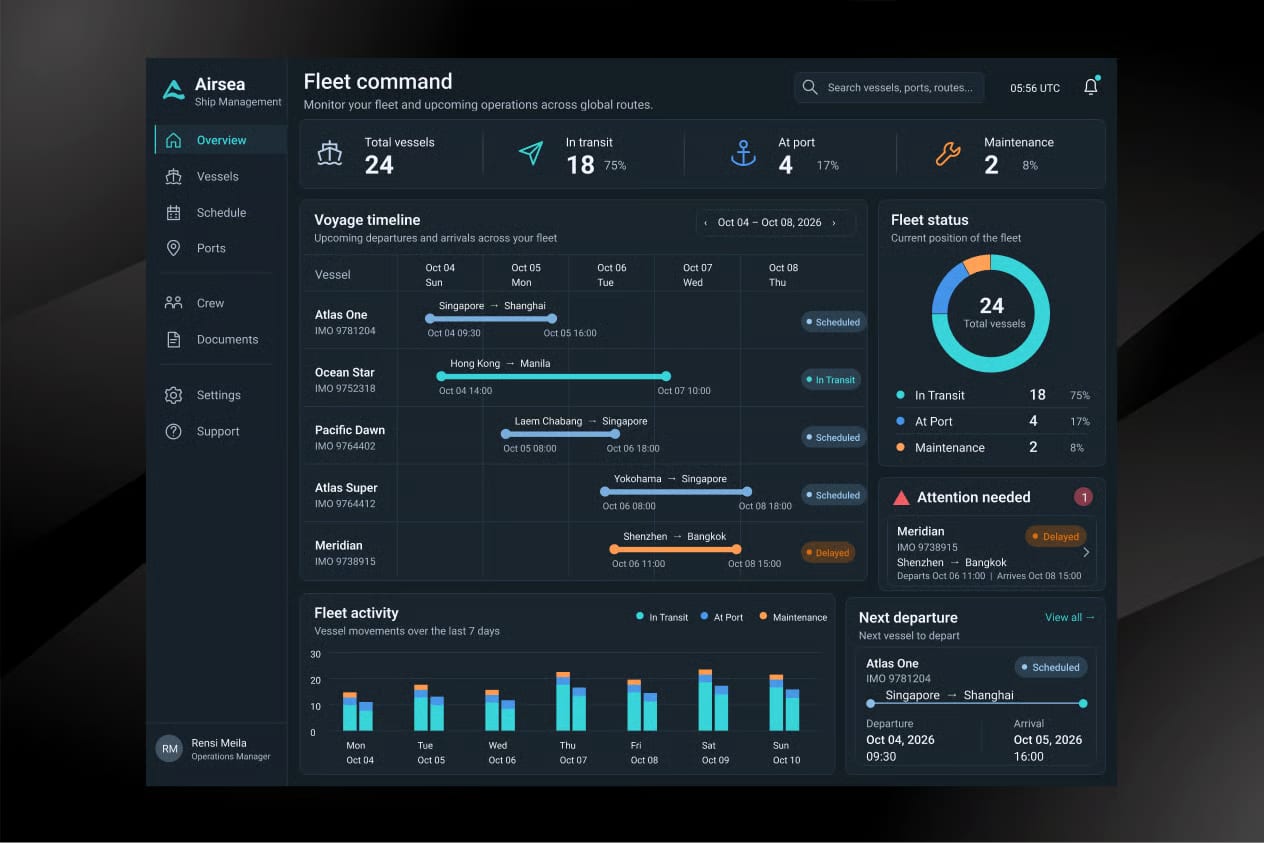The image size is (1264, 843).
Task: Click the Ports location pin icon
Action: click(174, 248)
